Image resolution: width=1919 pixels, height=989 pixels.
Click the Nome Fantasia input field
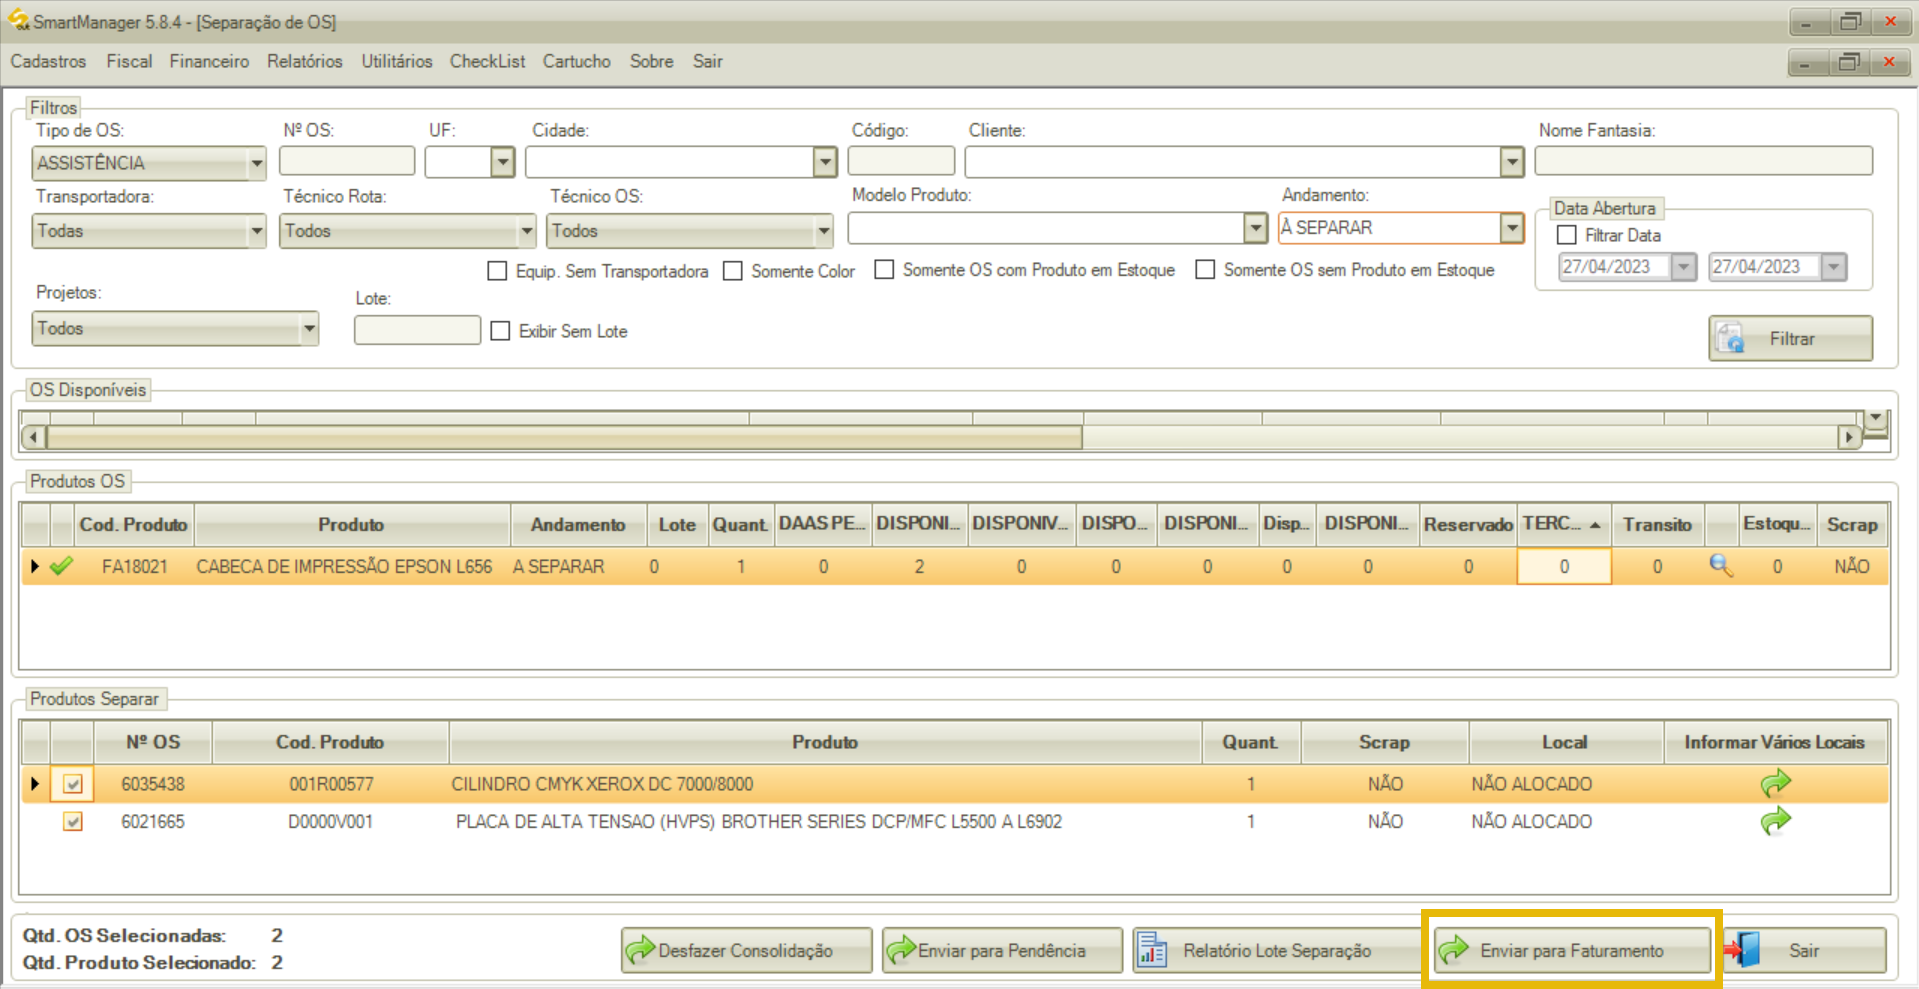1703,161
